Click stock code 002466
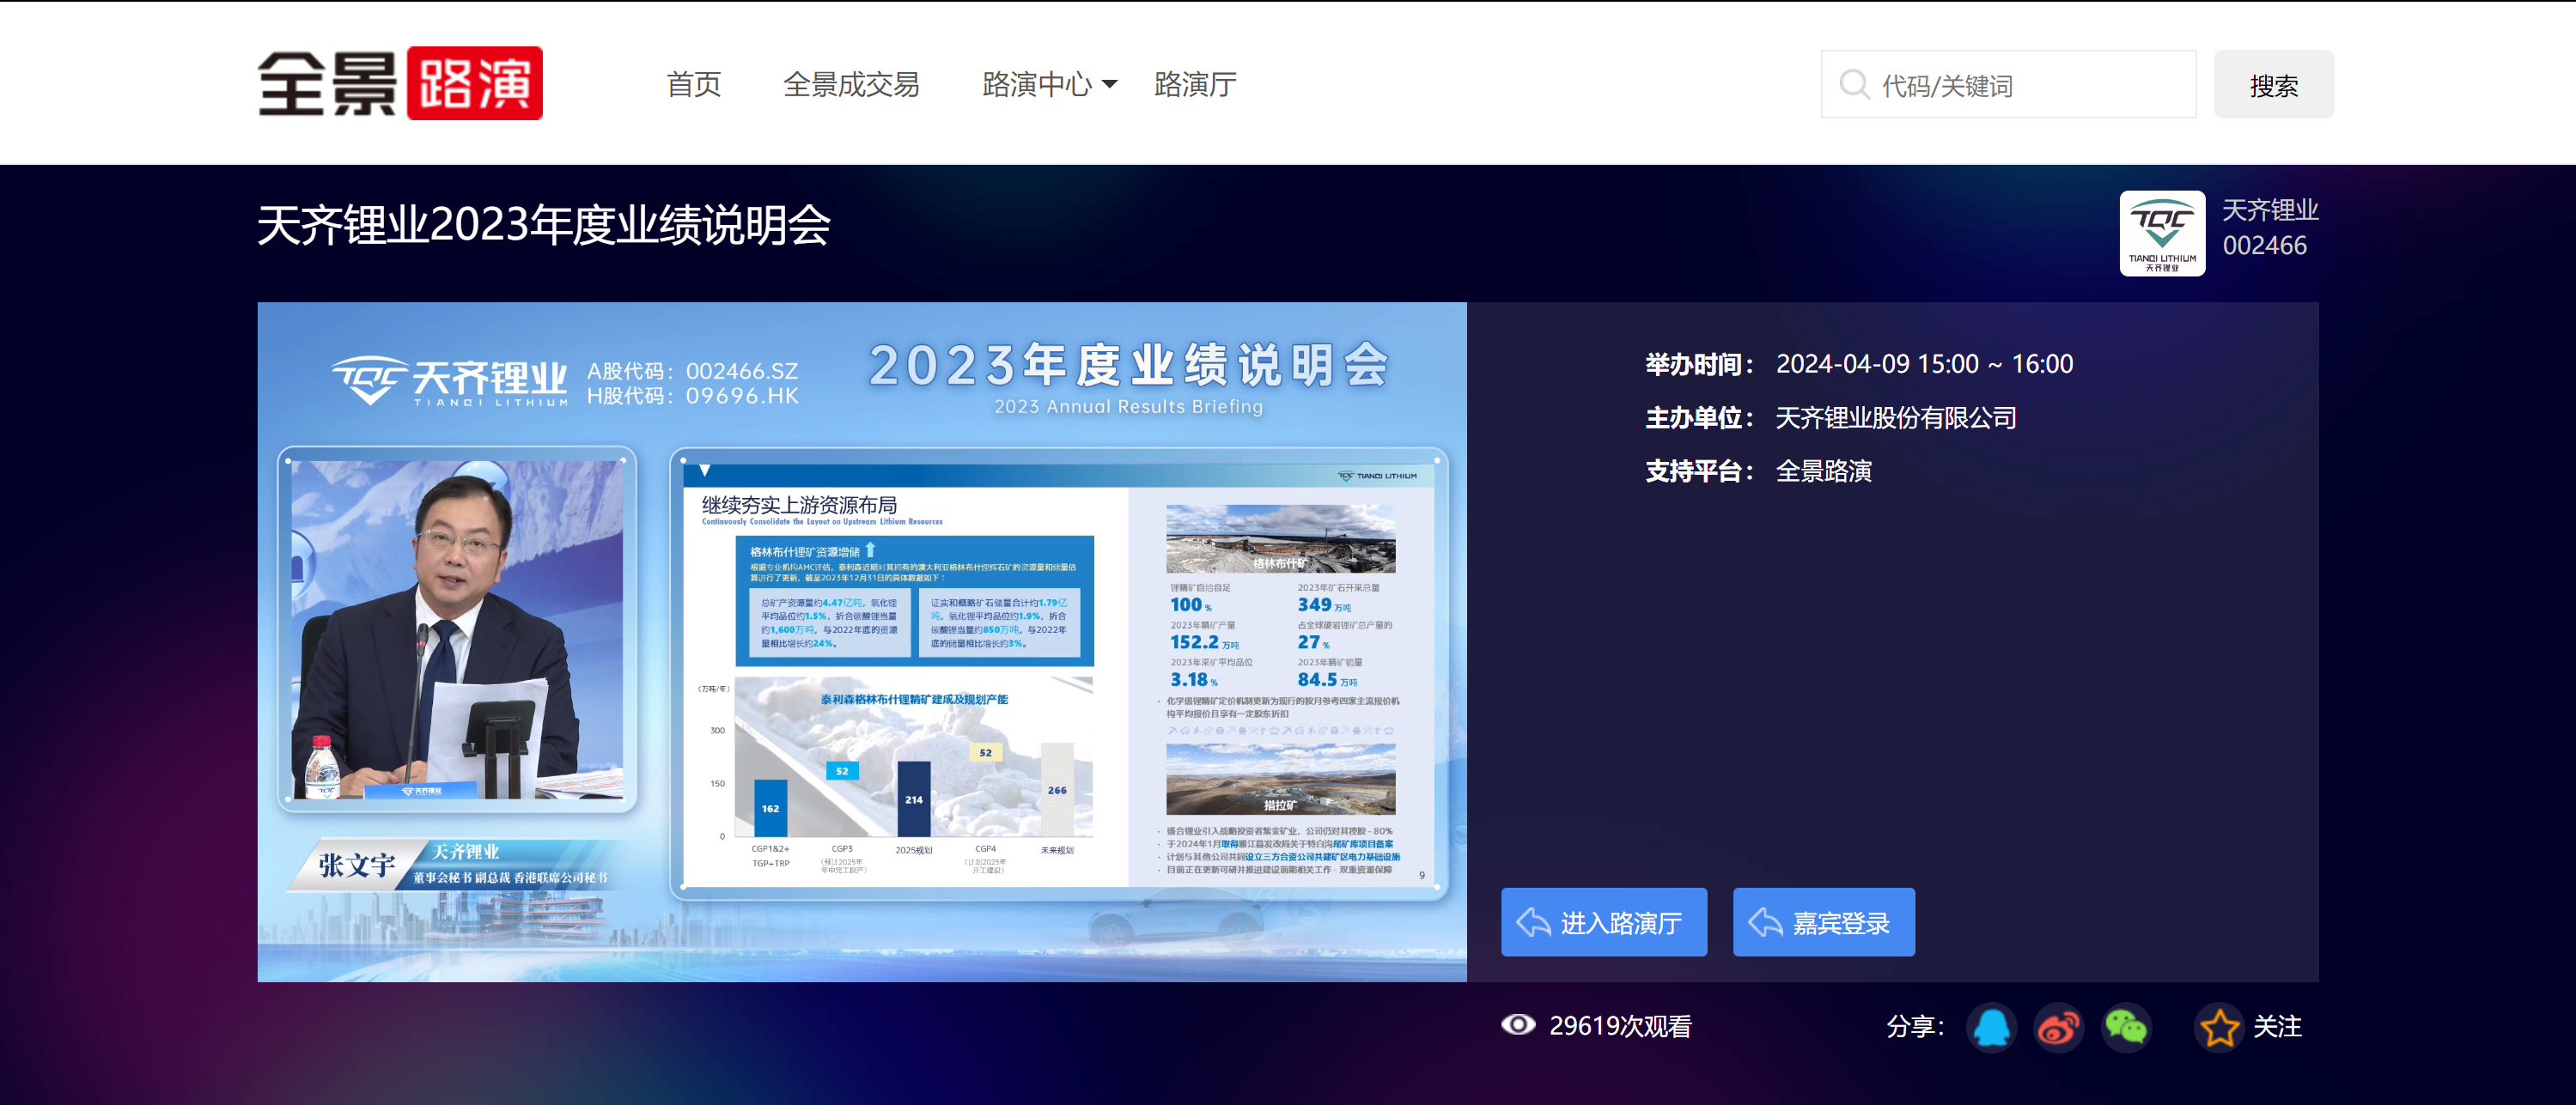Image resolution: width=2576 pixels, height=1105 pixels. [x=2264, y=246]
